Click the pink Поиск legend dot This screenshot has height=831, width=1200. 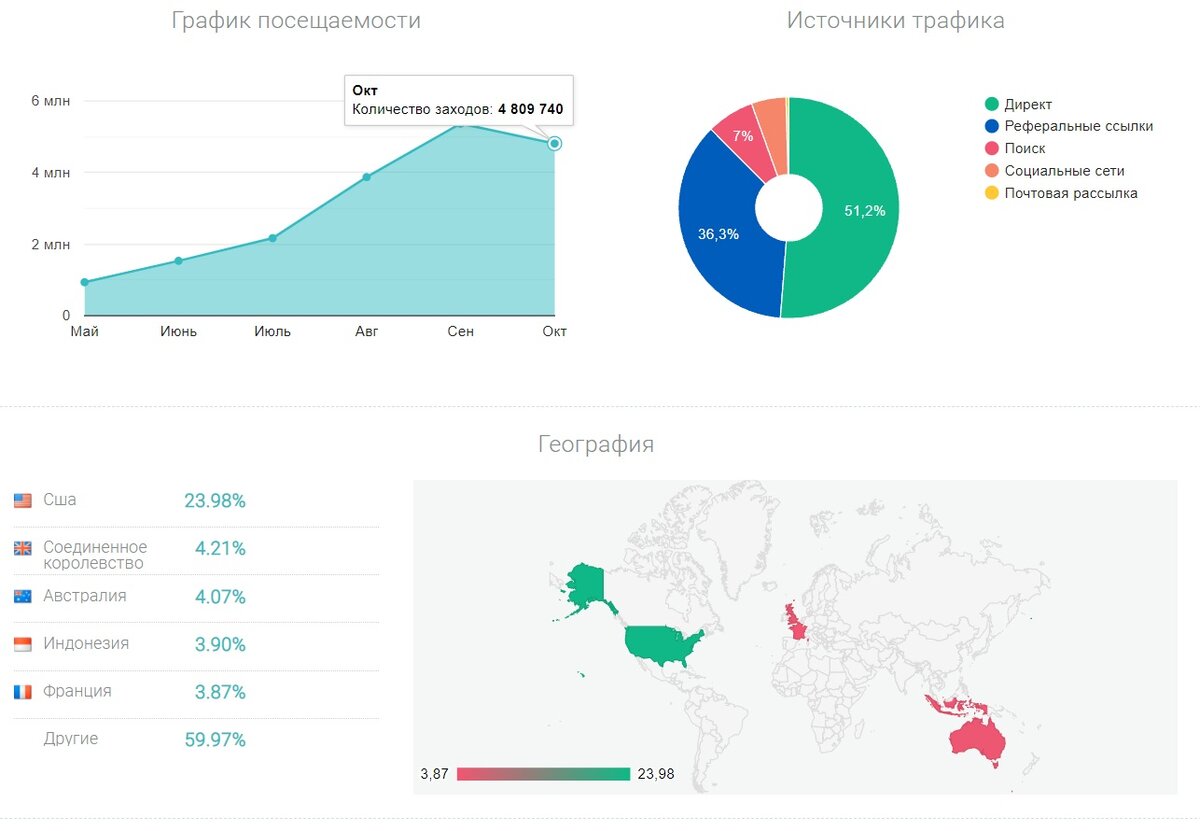click(991, 148)
